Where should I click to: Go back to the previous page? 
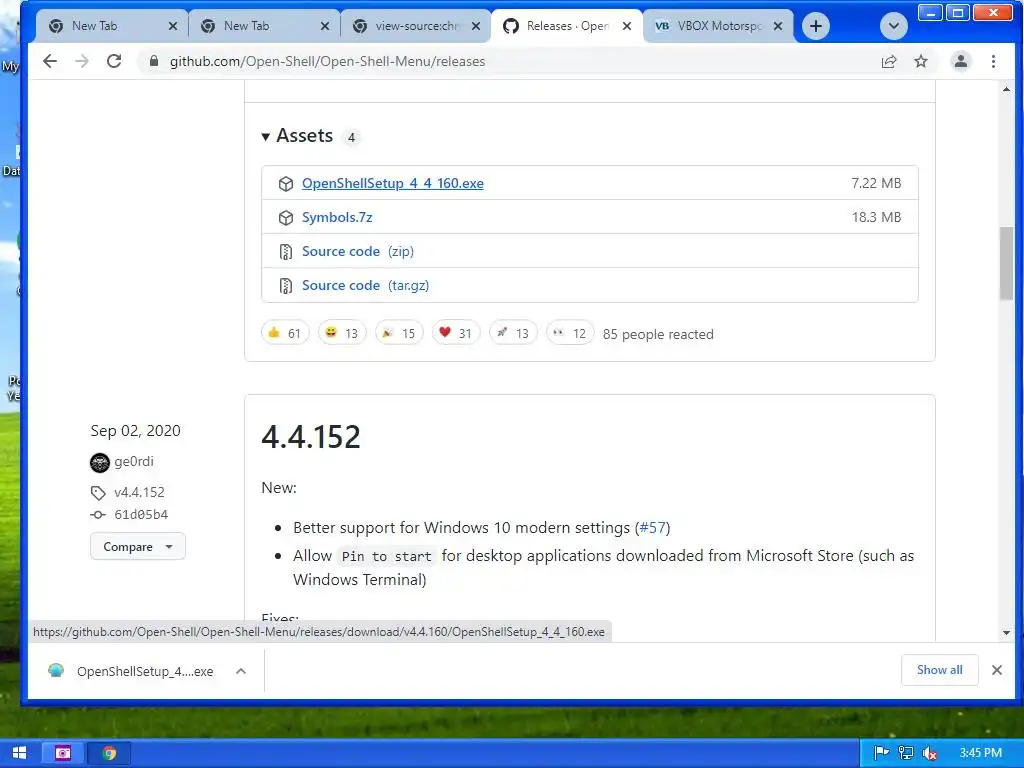(x=50, y=61)
